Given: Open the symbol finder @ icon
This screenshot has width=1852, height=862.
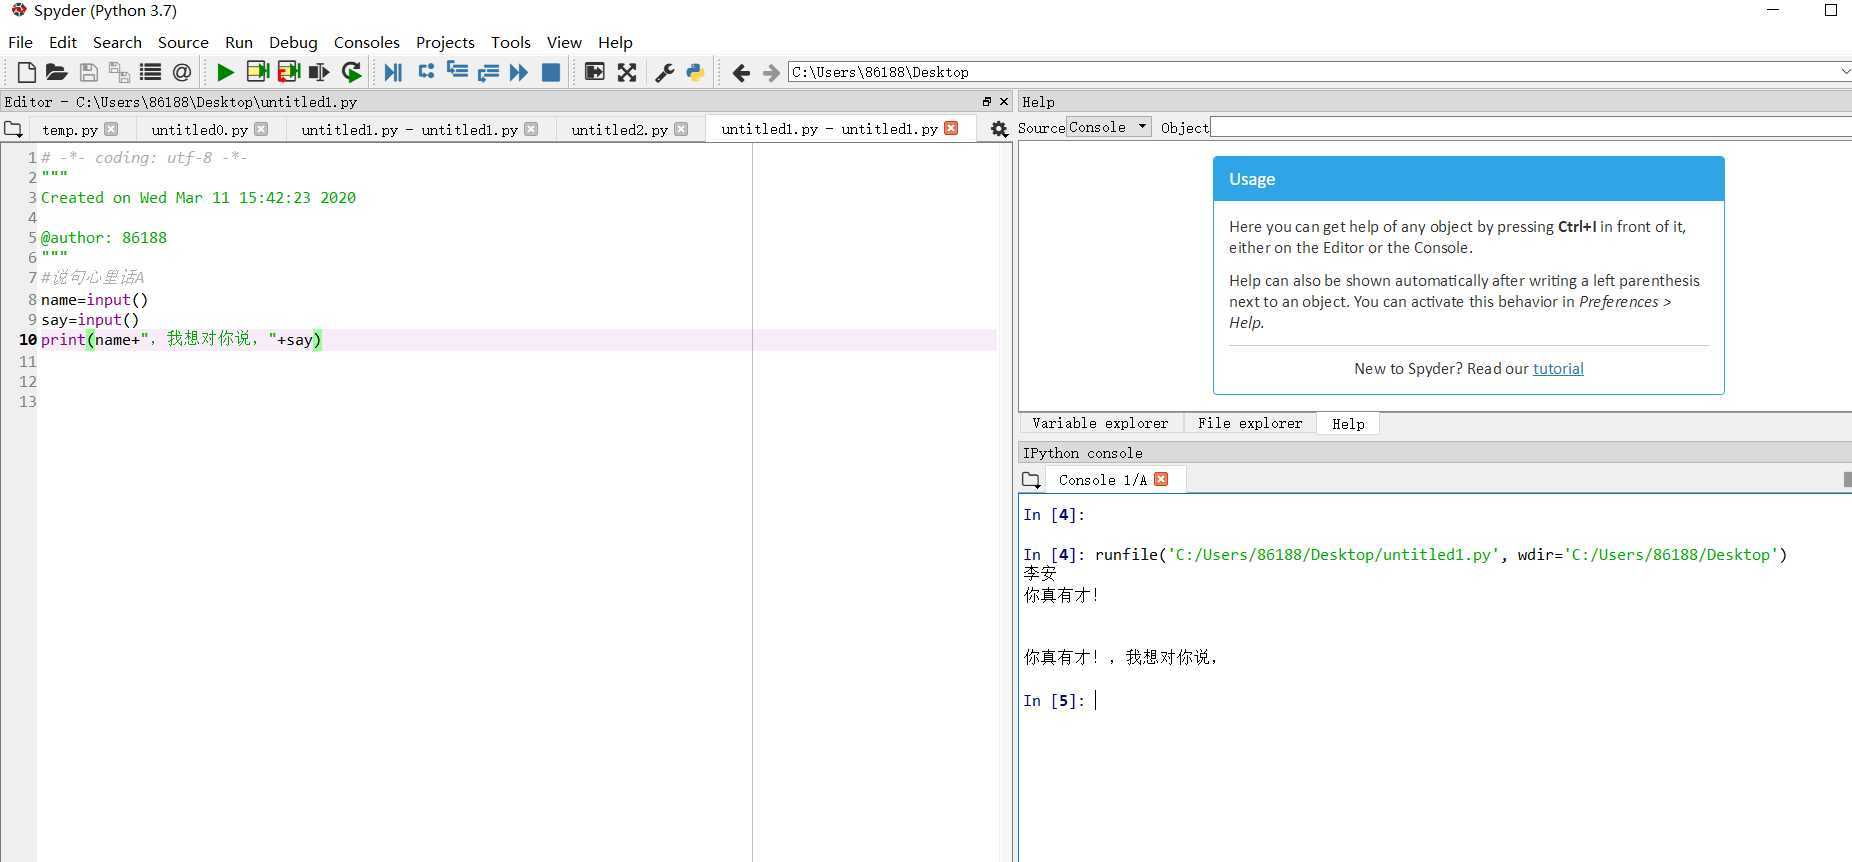Looking at the screenshot, I should pyautogui.click(x=181, y=72).
